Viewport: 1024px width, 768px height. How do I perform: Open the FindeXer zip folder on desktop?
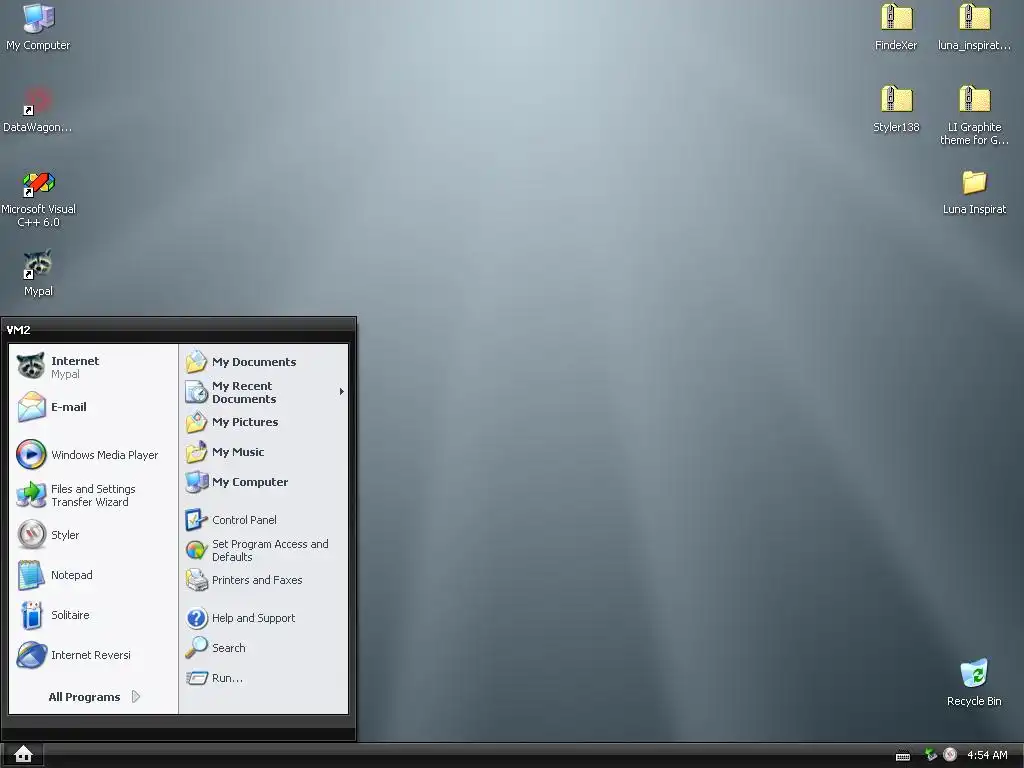(x=896, y=27)
